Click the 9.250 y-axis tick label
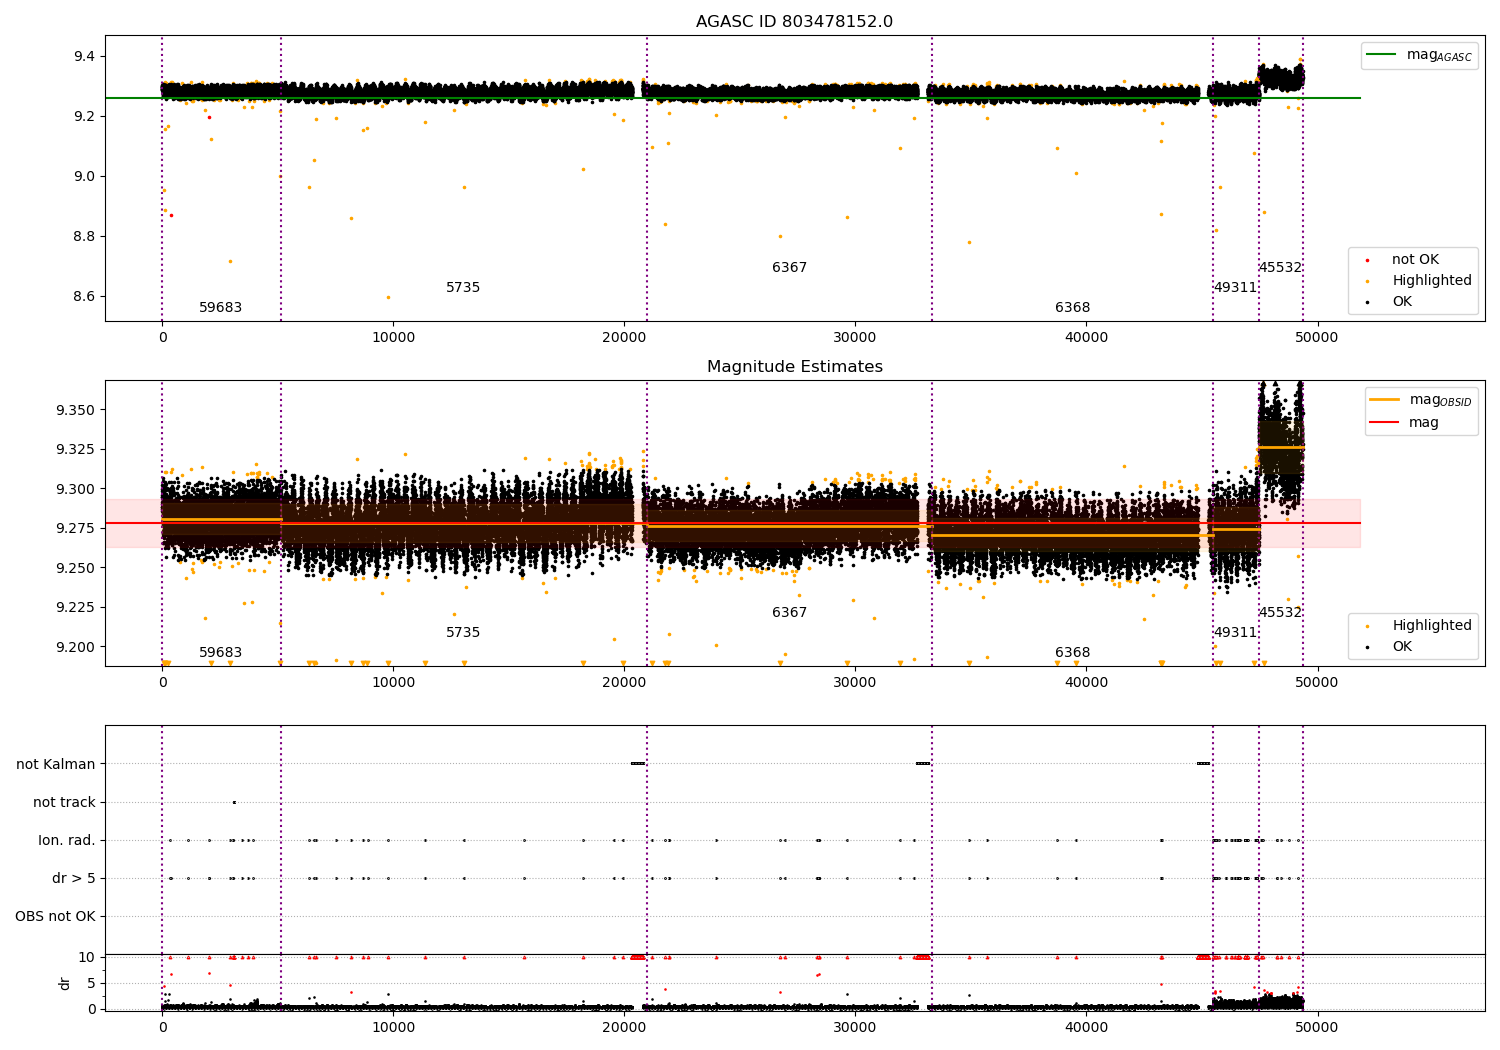This screenshot has width=1500, height=1050. point(76,569)
